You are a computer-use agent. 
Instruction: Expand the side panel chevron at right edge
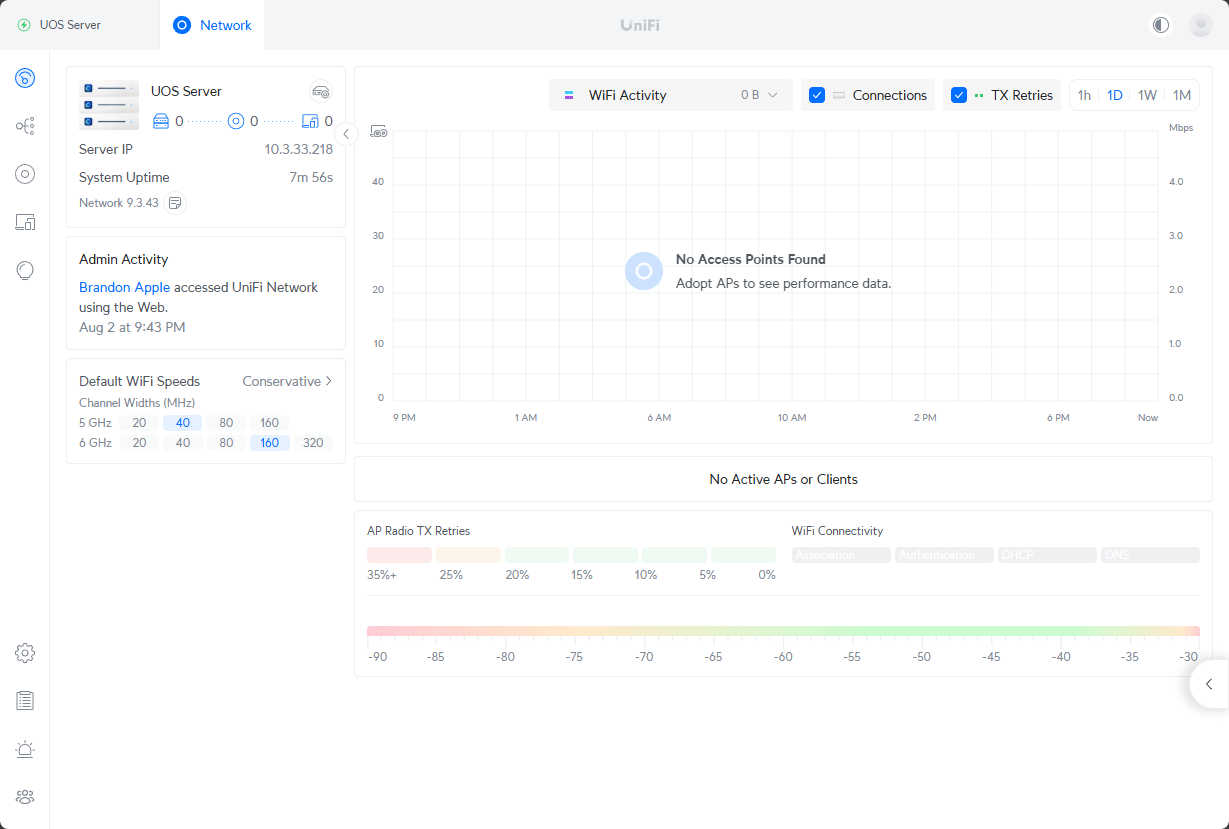[1209, 684]
